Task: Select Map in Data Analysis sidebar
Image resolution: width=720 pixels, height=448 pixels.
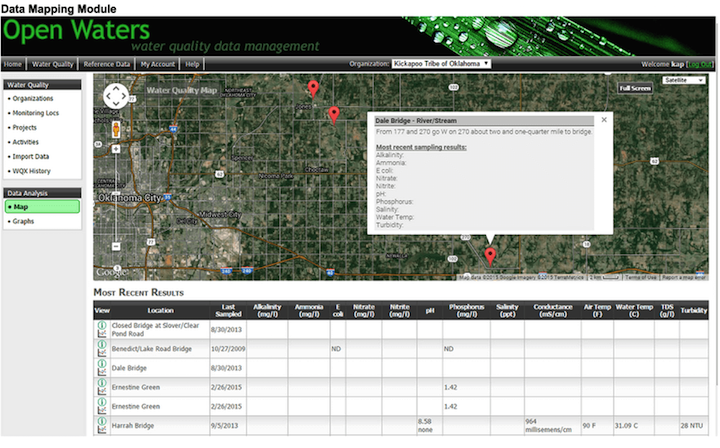Action: point(42,207)
